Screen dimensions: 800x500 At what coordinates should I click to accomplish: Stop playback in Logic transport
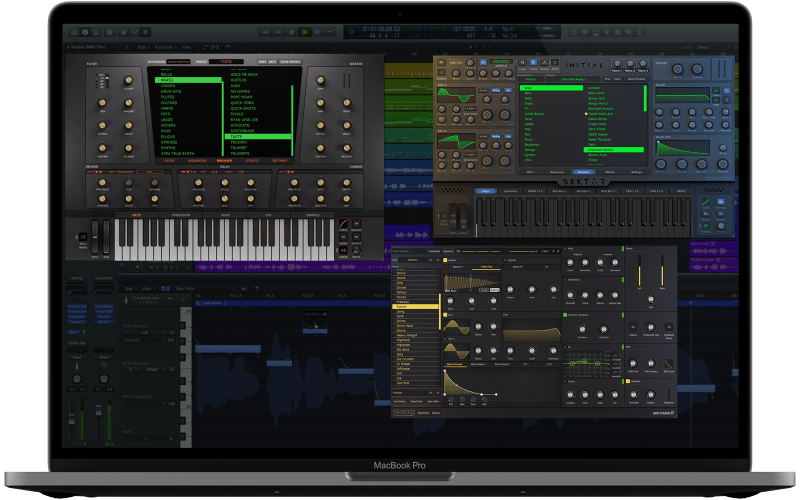(291, 32)
